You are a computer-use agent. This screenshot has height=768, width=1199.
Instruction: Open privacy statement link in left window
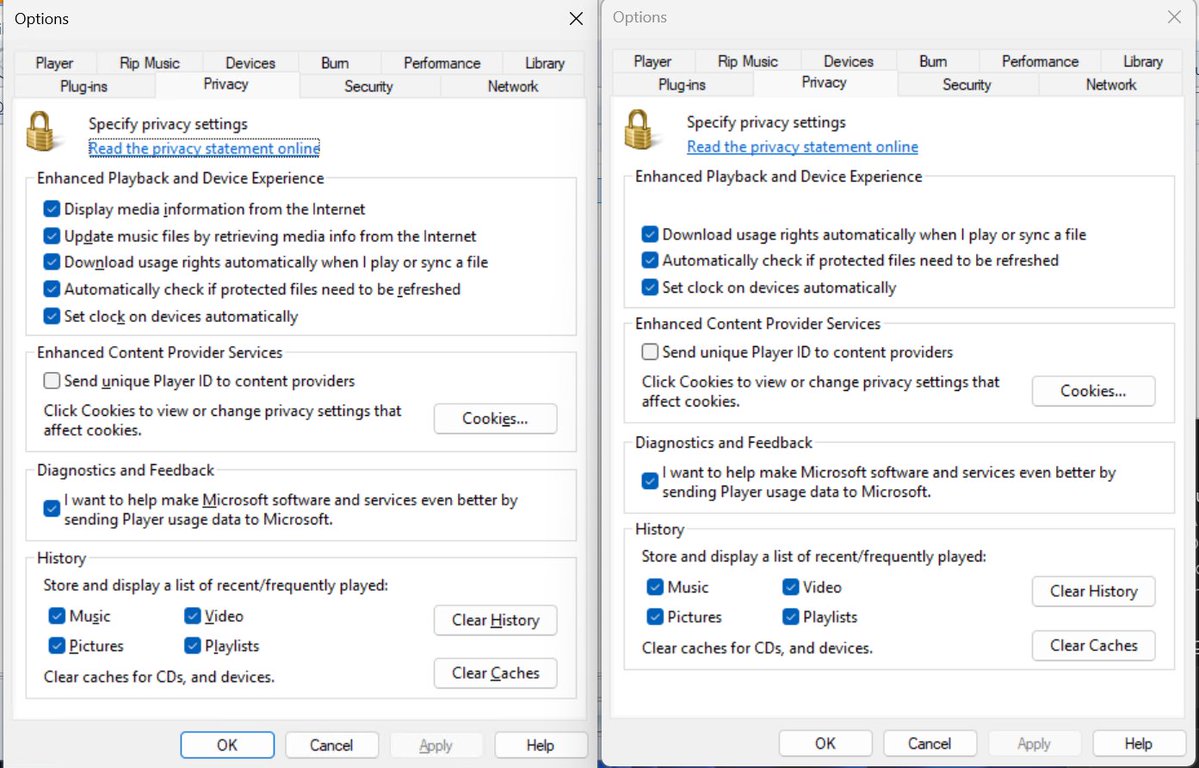click(204, 148)
